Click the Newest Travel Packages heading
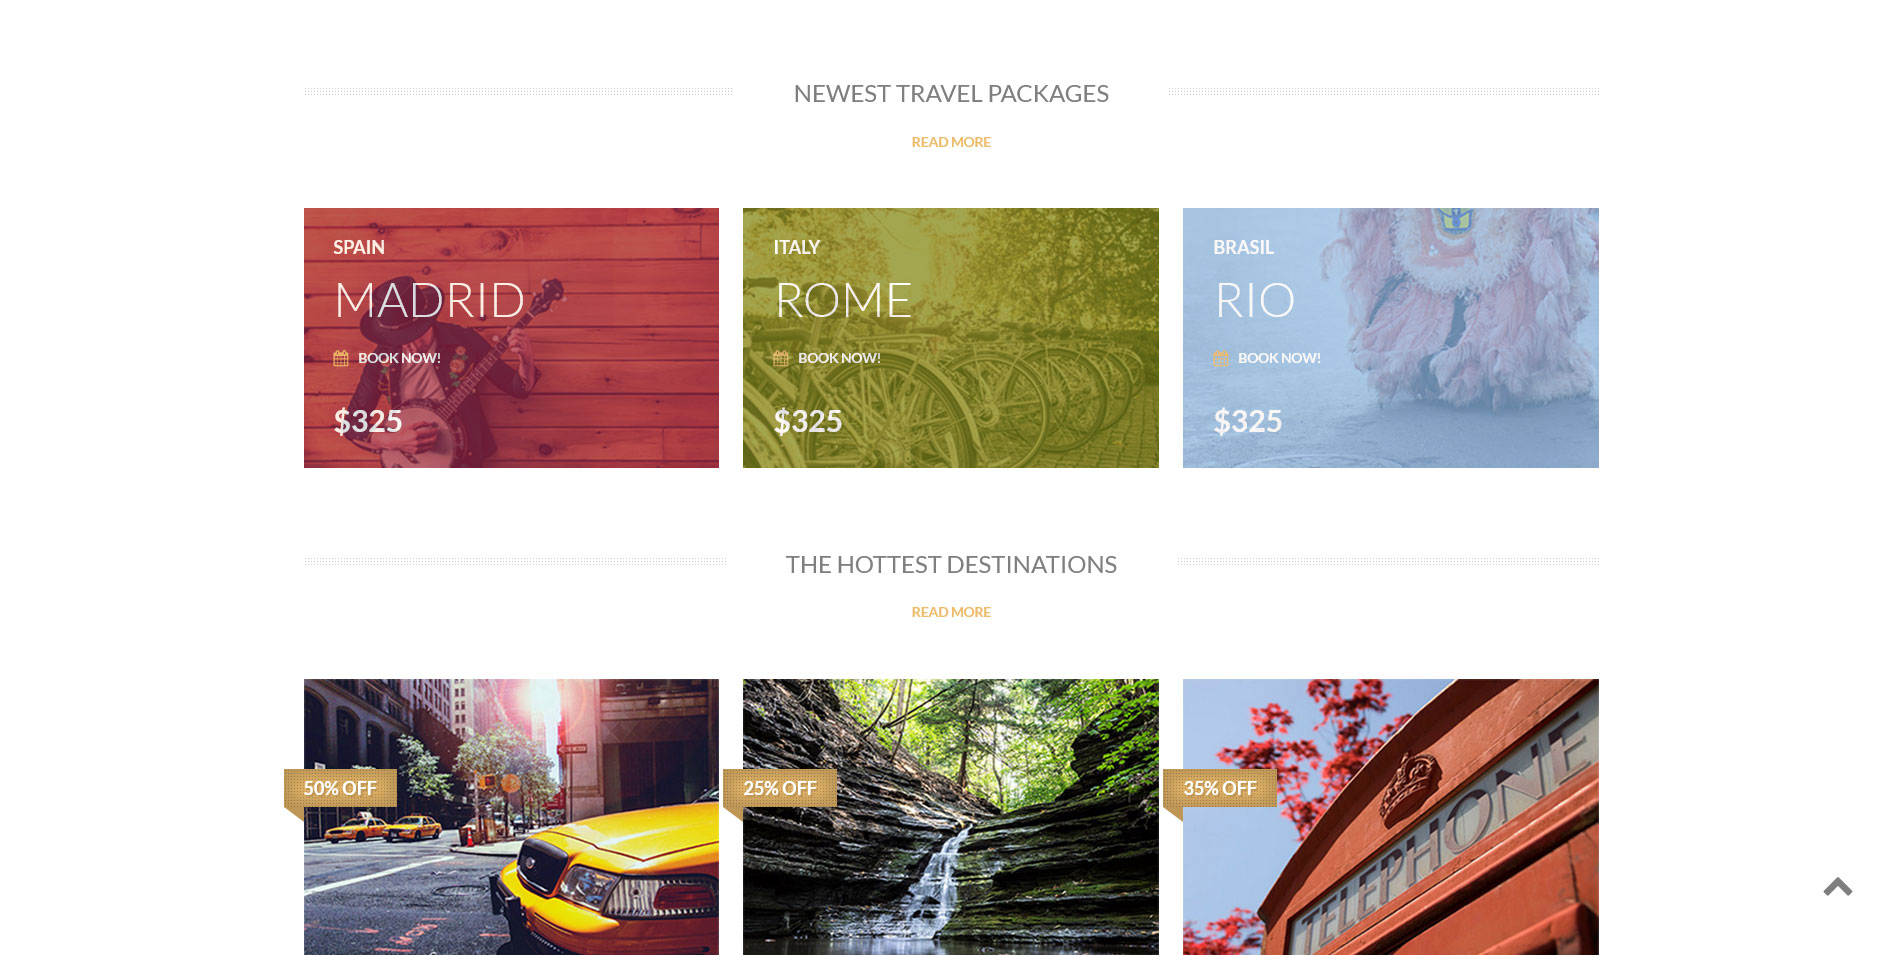1903x955 pixels. [x=951, y=93]
